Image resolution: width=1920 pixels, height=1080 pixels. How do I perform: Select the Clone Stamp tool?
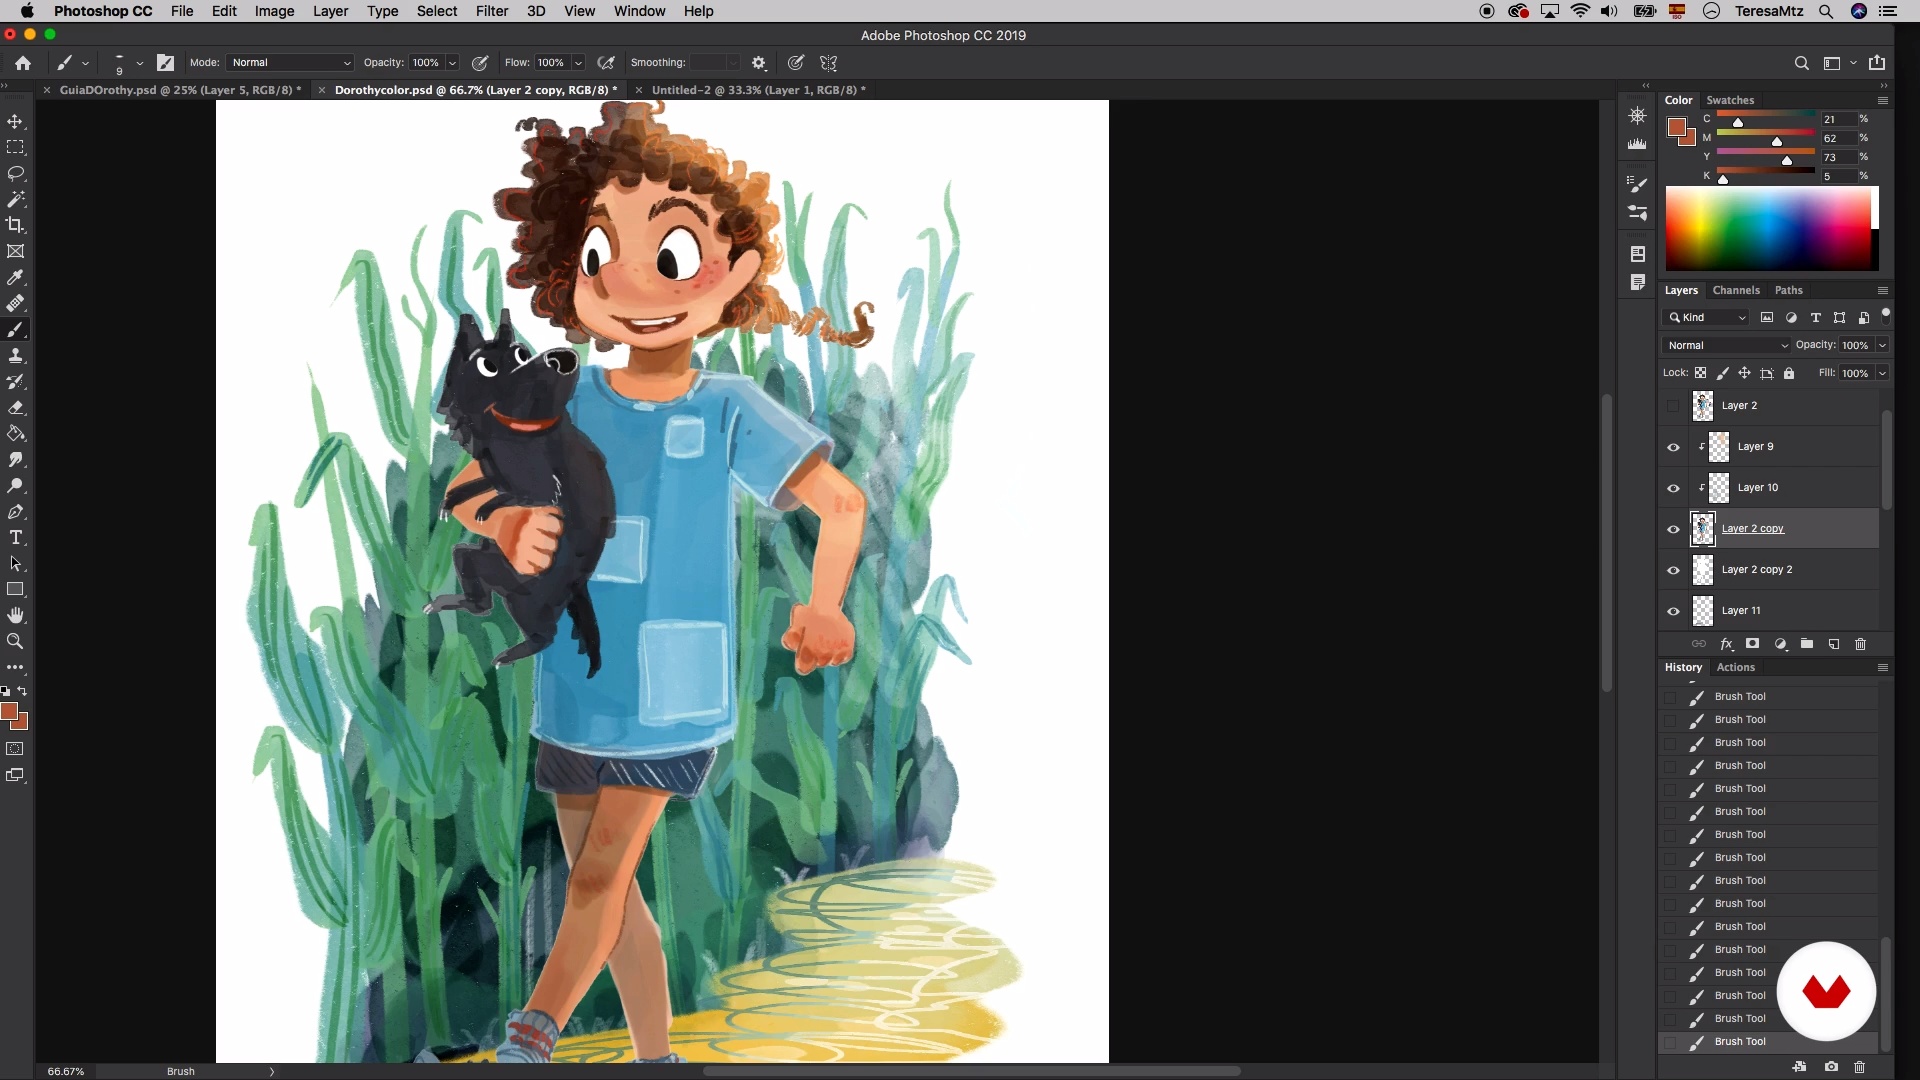coord(15,355)
